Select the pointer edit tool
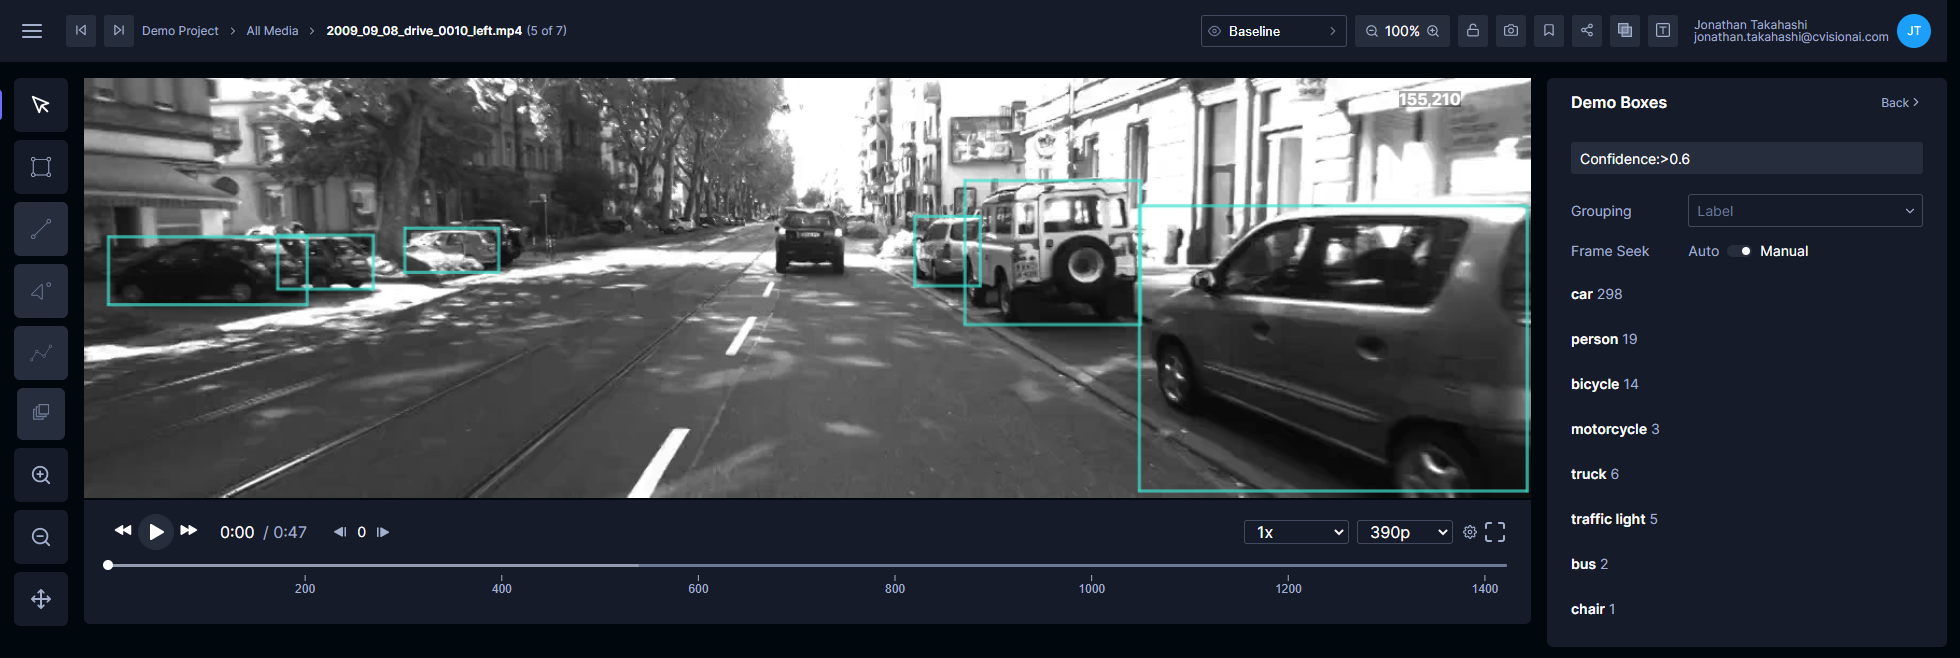1960x658 pixels. pyautogui.click(x=41, y=105)
